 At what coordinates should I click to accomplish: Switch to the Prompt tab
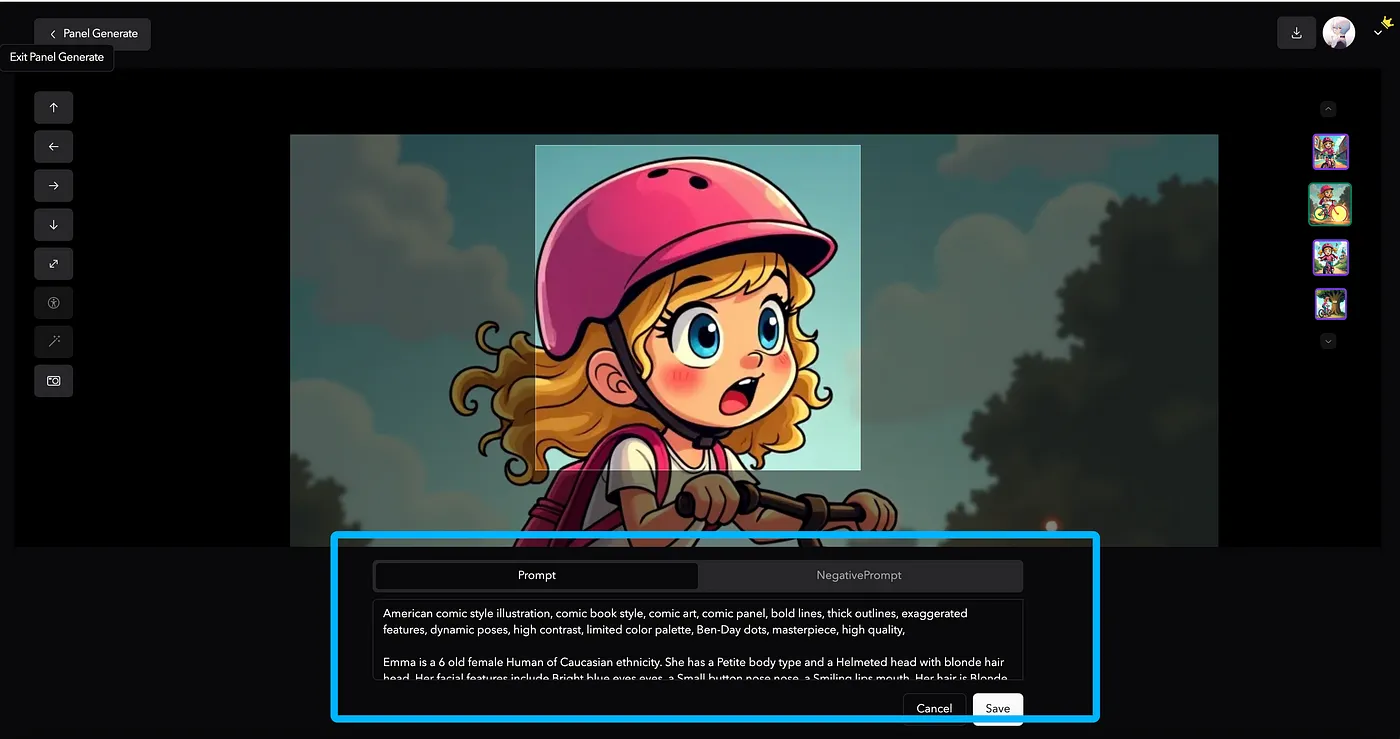[x=537, y=575]
